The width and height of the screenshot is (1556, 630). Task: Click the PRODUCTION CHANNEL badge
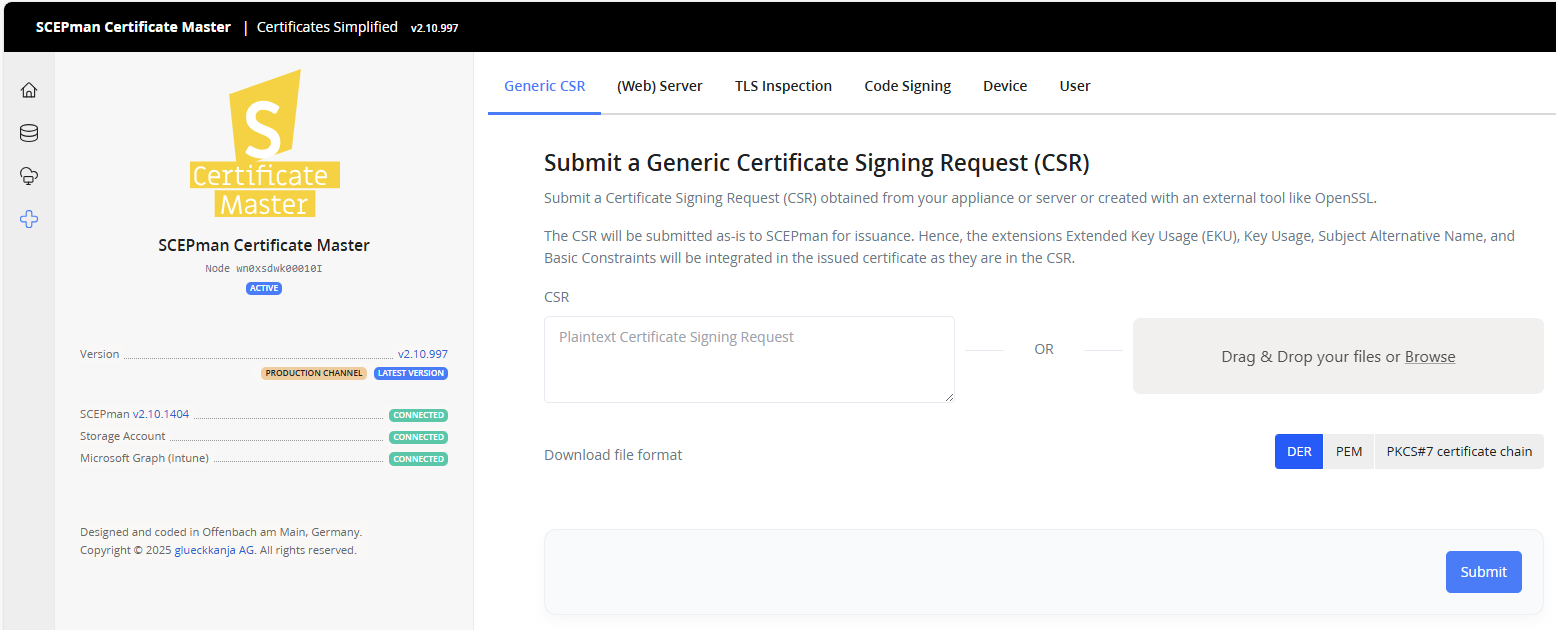click(314, 373)
